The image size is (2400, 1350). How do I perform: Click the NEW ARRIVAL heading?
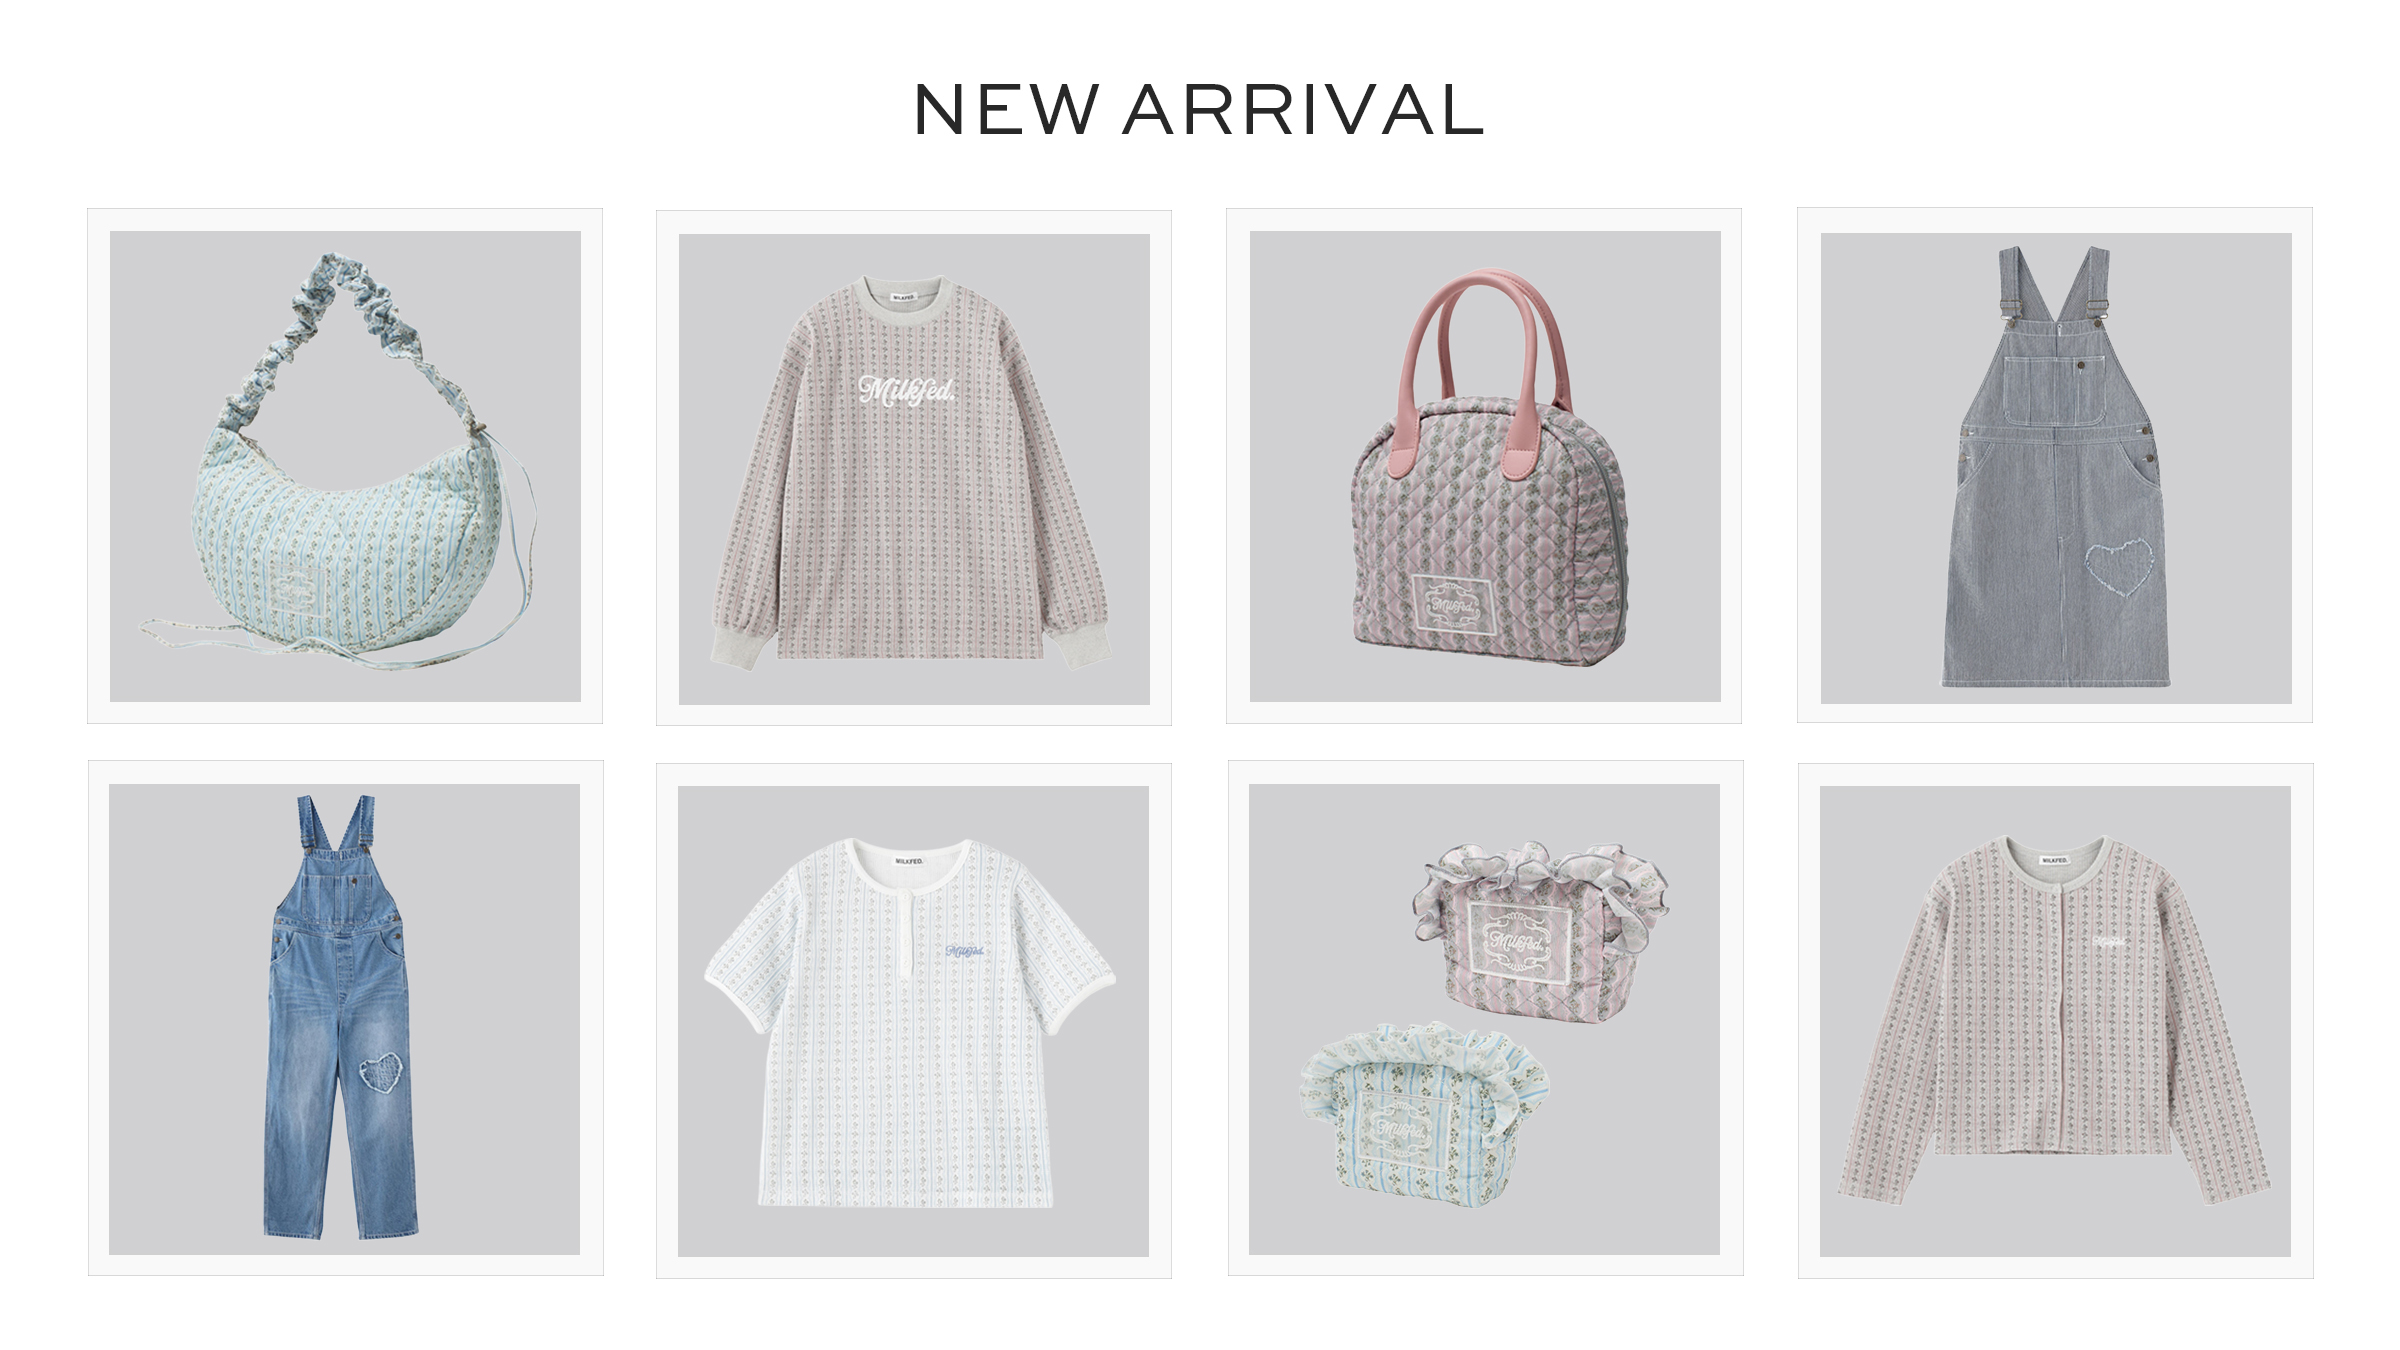1198,110
